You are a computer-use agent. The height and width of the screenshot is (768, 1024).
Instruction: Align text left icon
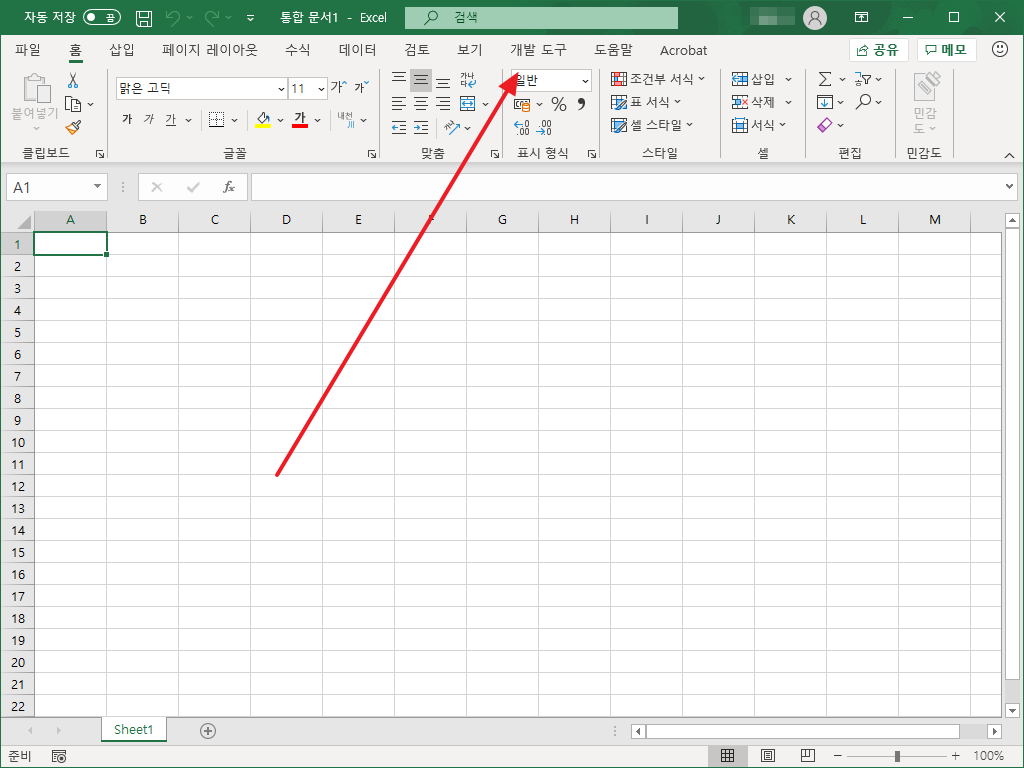pos(399,103)
